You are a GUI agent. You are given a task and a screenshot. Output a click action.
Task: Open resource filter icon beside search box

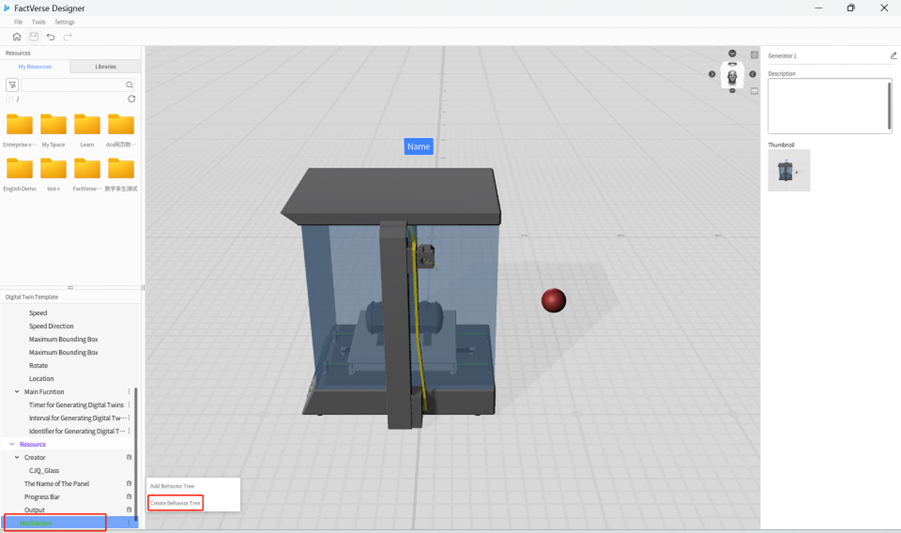[12, 85]
